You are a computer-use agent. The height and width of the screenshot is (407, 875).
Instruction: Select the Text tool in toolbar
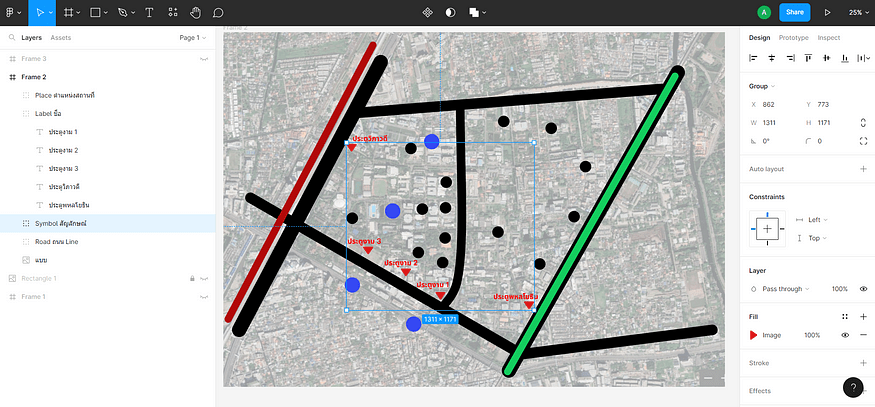pos(149,13)
